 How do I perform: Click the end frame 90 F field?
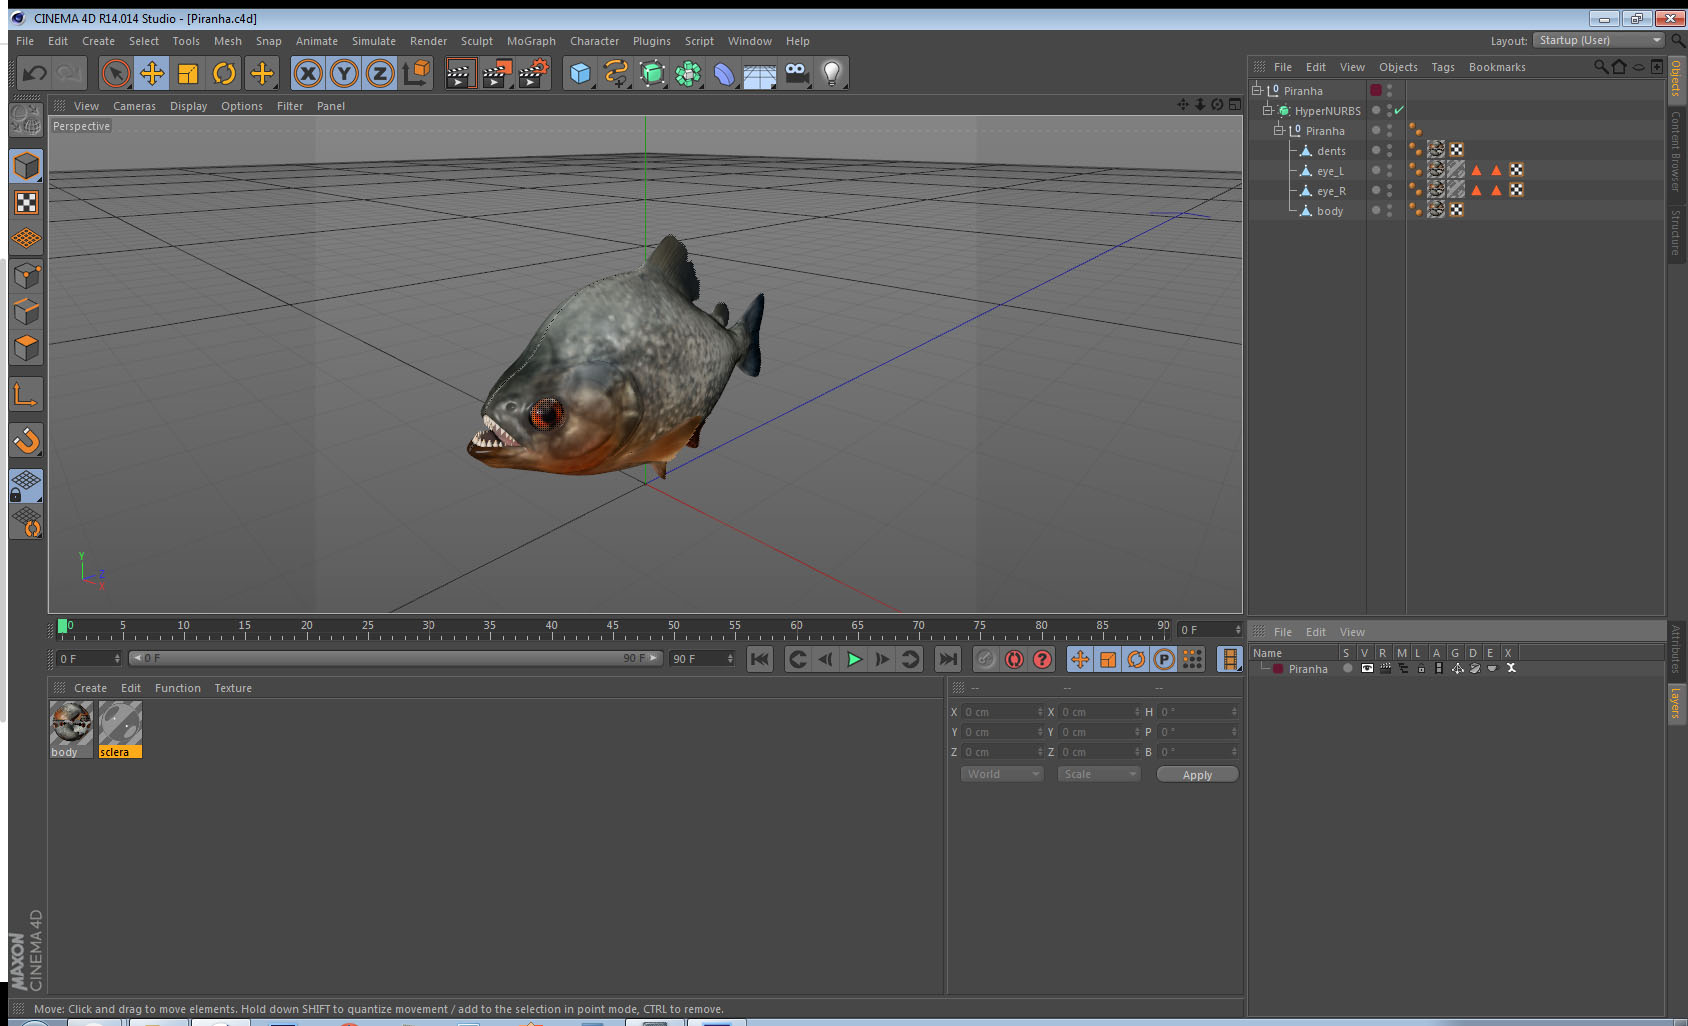(x=702, y=658)
